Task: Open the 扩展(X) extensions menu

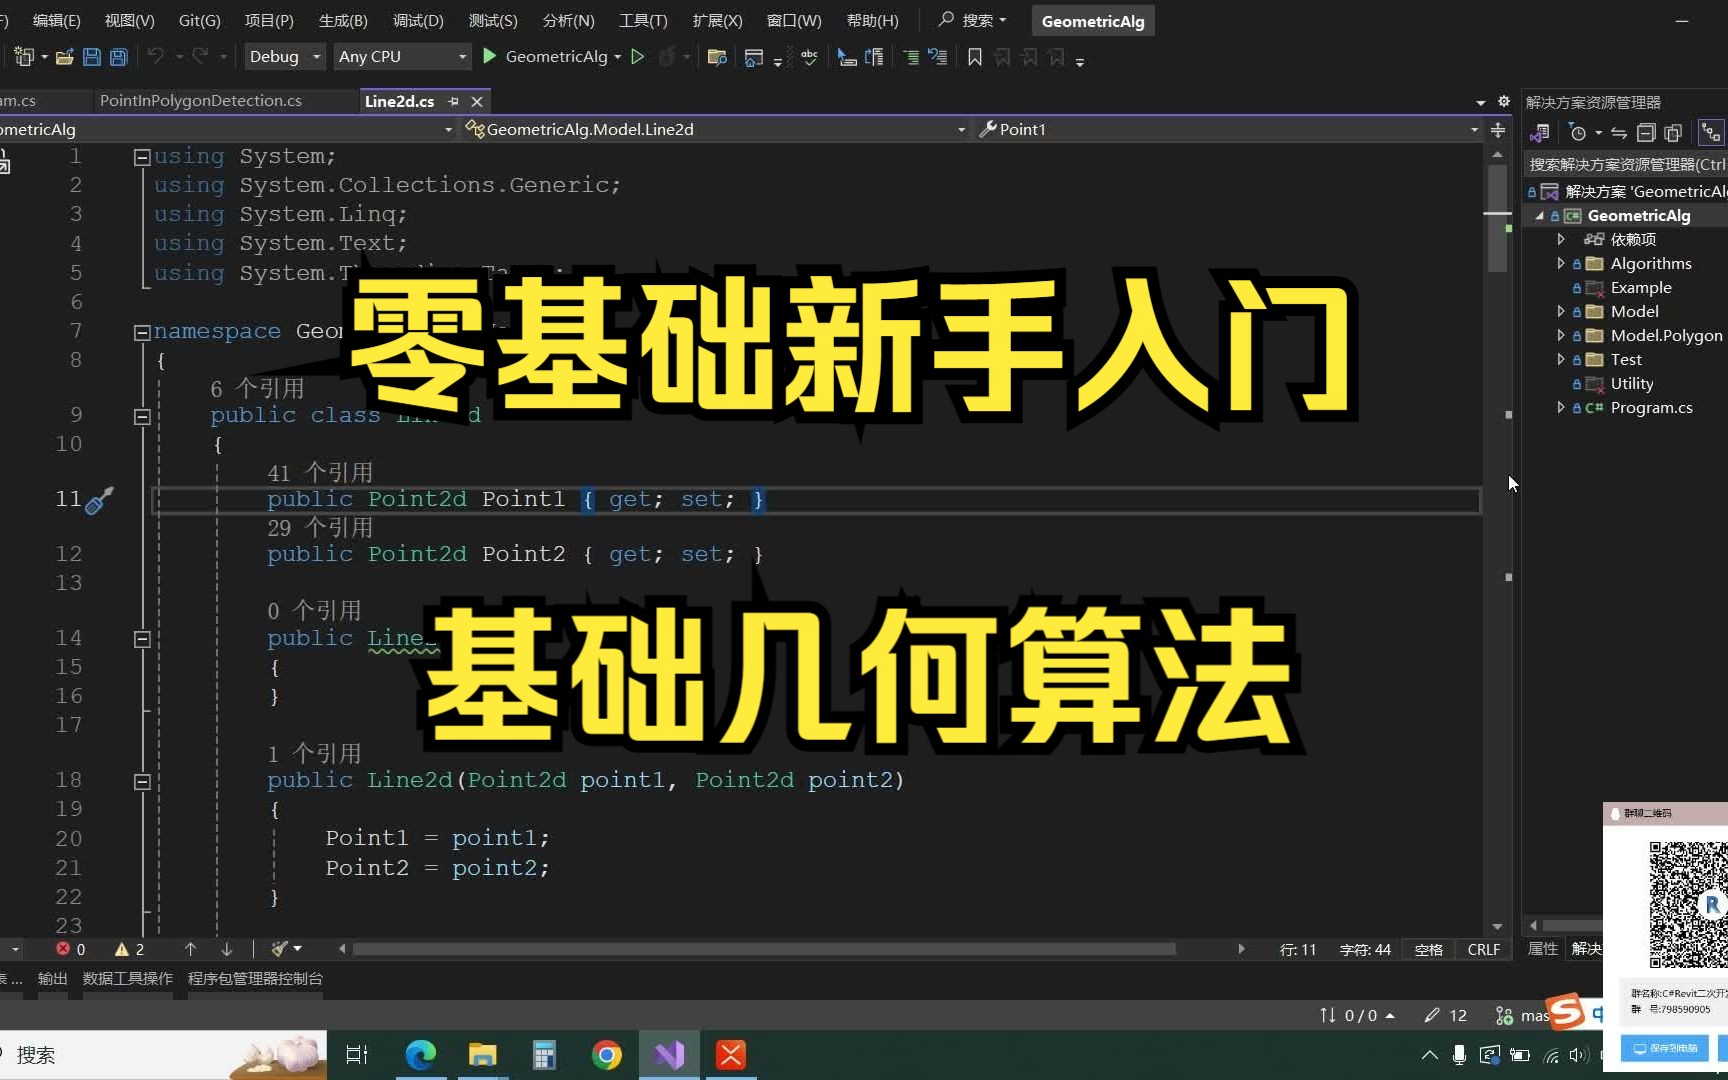Action: point(717,20)
